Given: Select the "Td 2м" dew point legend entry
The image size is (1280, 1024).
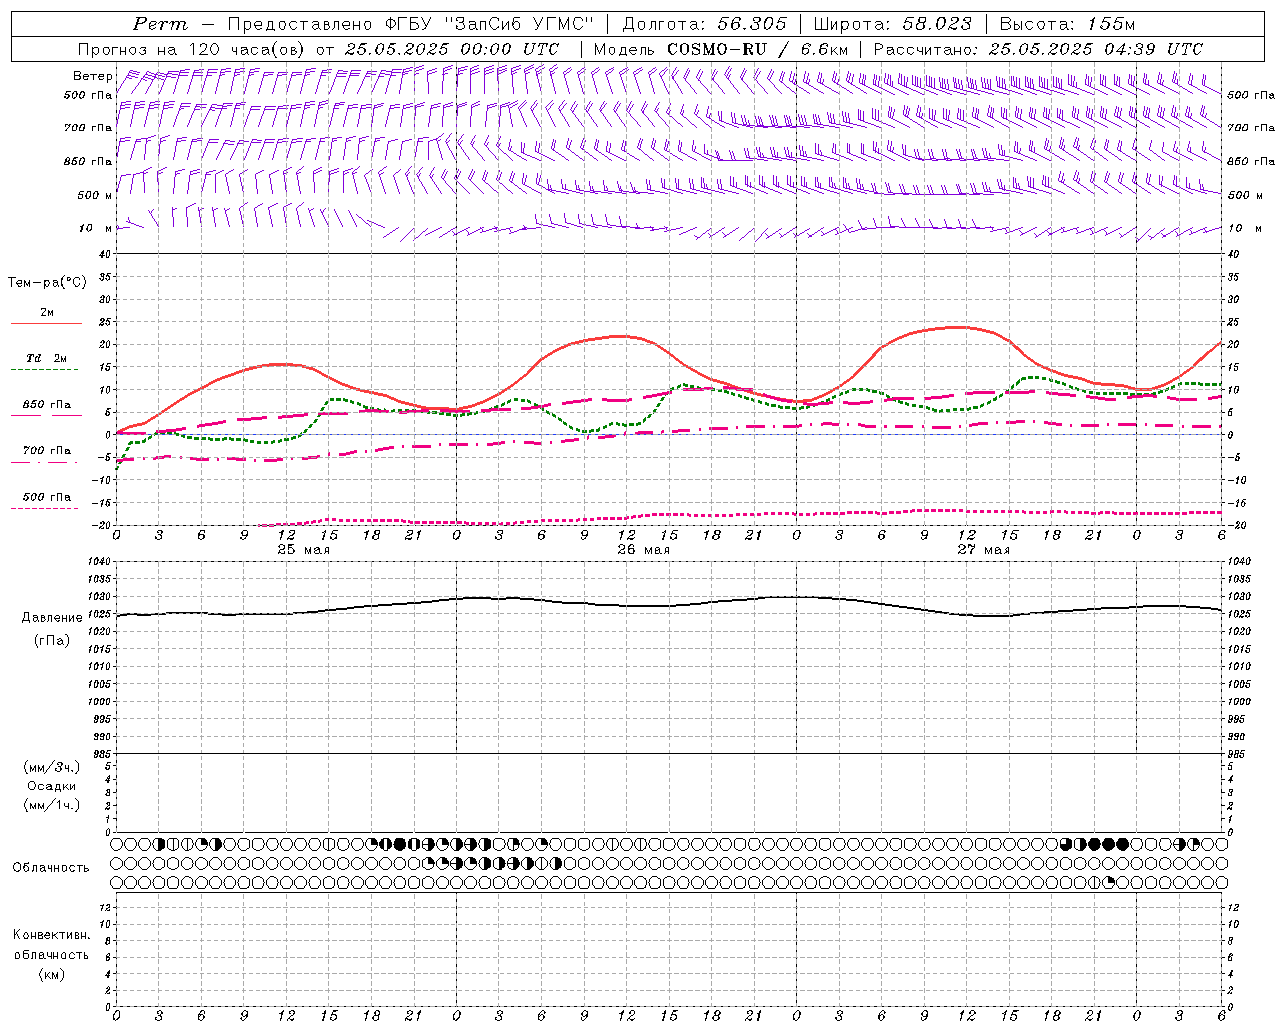Looking at the screenshot, I should (x=46, y=358).
